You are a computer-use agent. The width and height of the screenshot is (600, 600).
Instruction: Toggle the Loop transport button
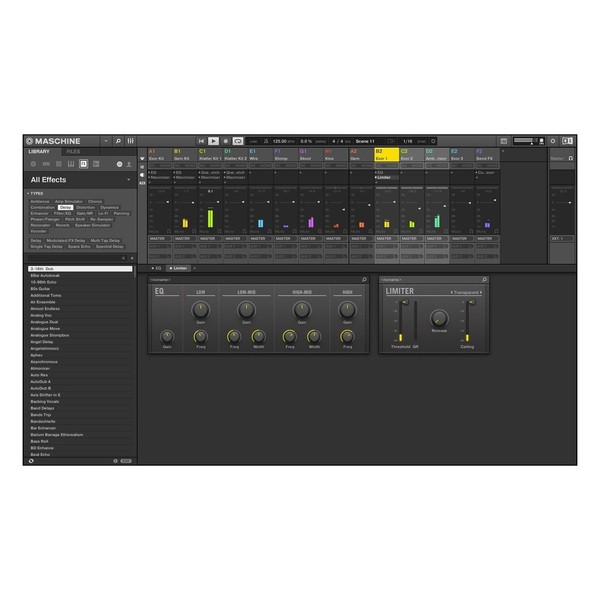[238, 141]
